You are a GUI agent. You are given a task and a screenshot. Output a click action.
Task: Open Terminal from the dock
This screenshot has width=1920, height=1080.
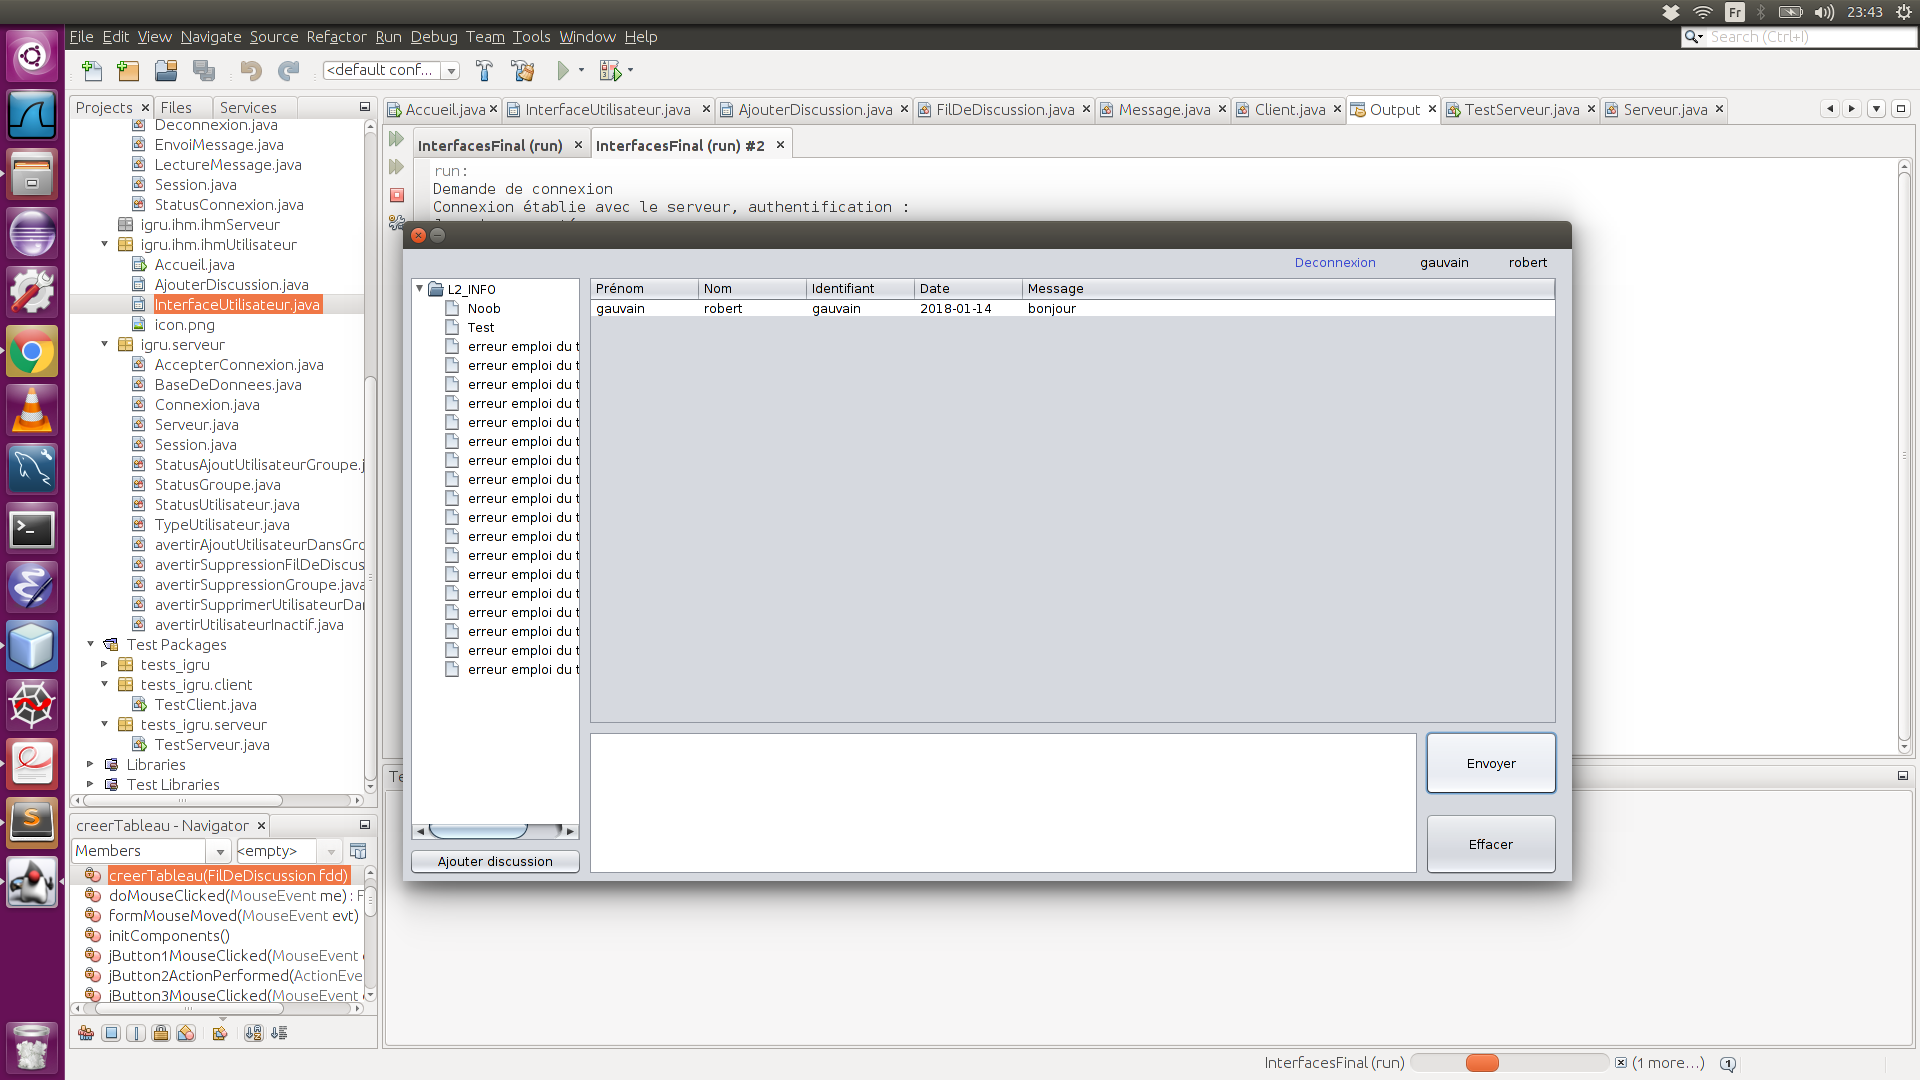[32, 529]
